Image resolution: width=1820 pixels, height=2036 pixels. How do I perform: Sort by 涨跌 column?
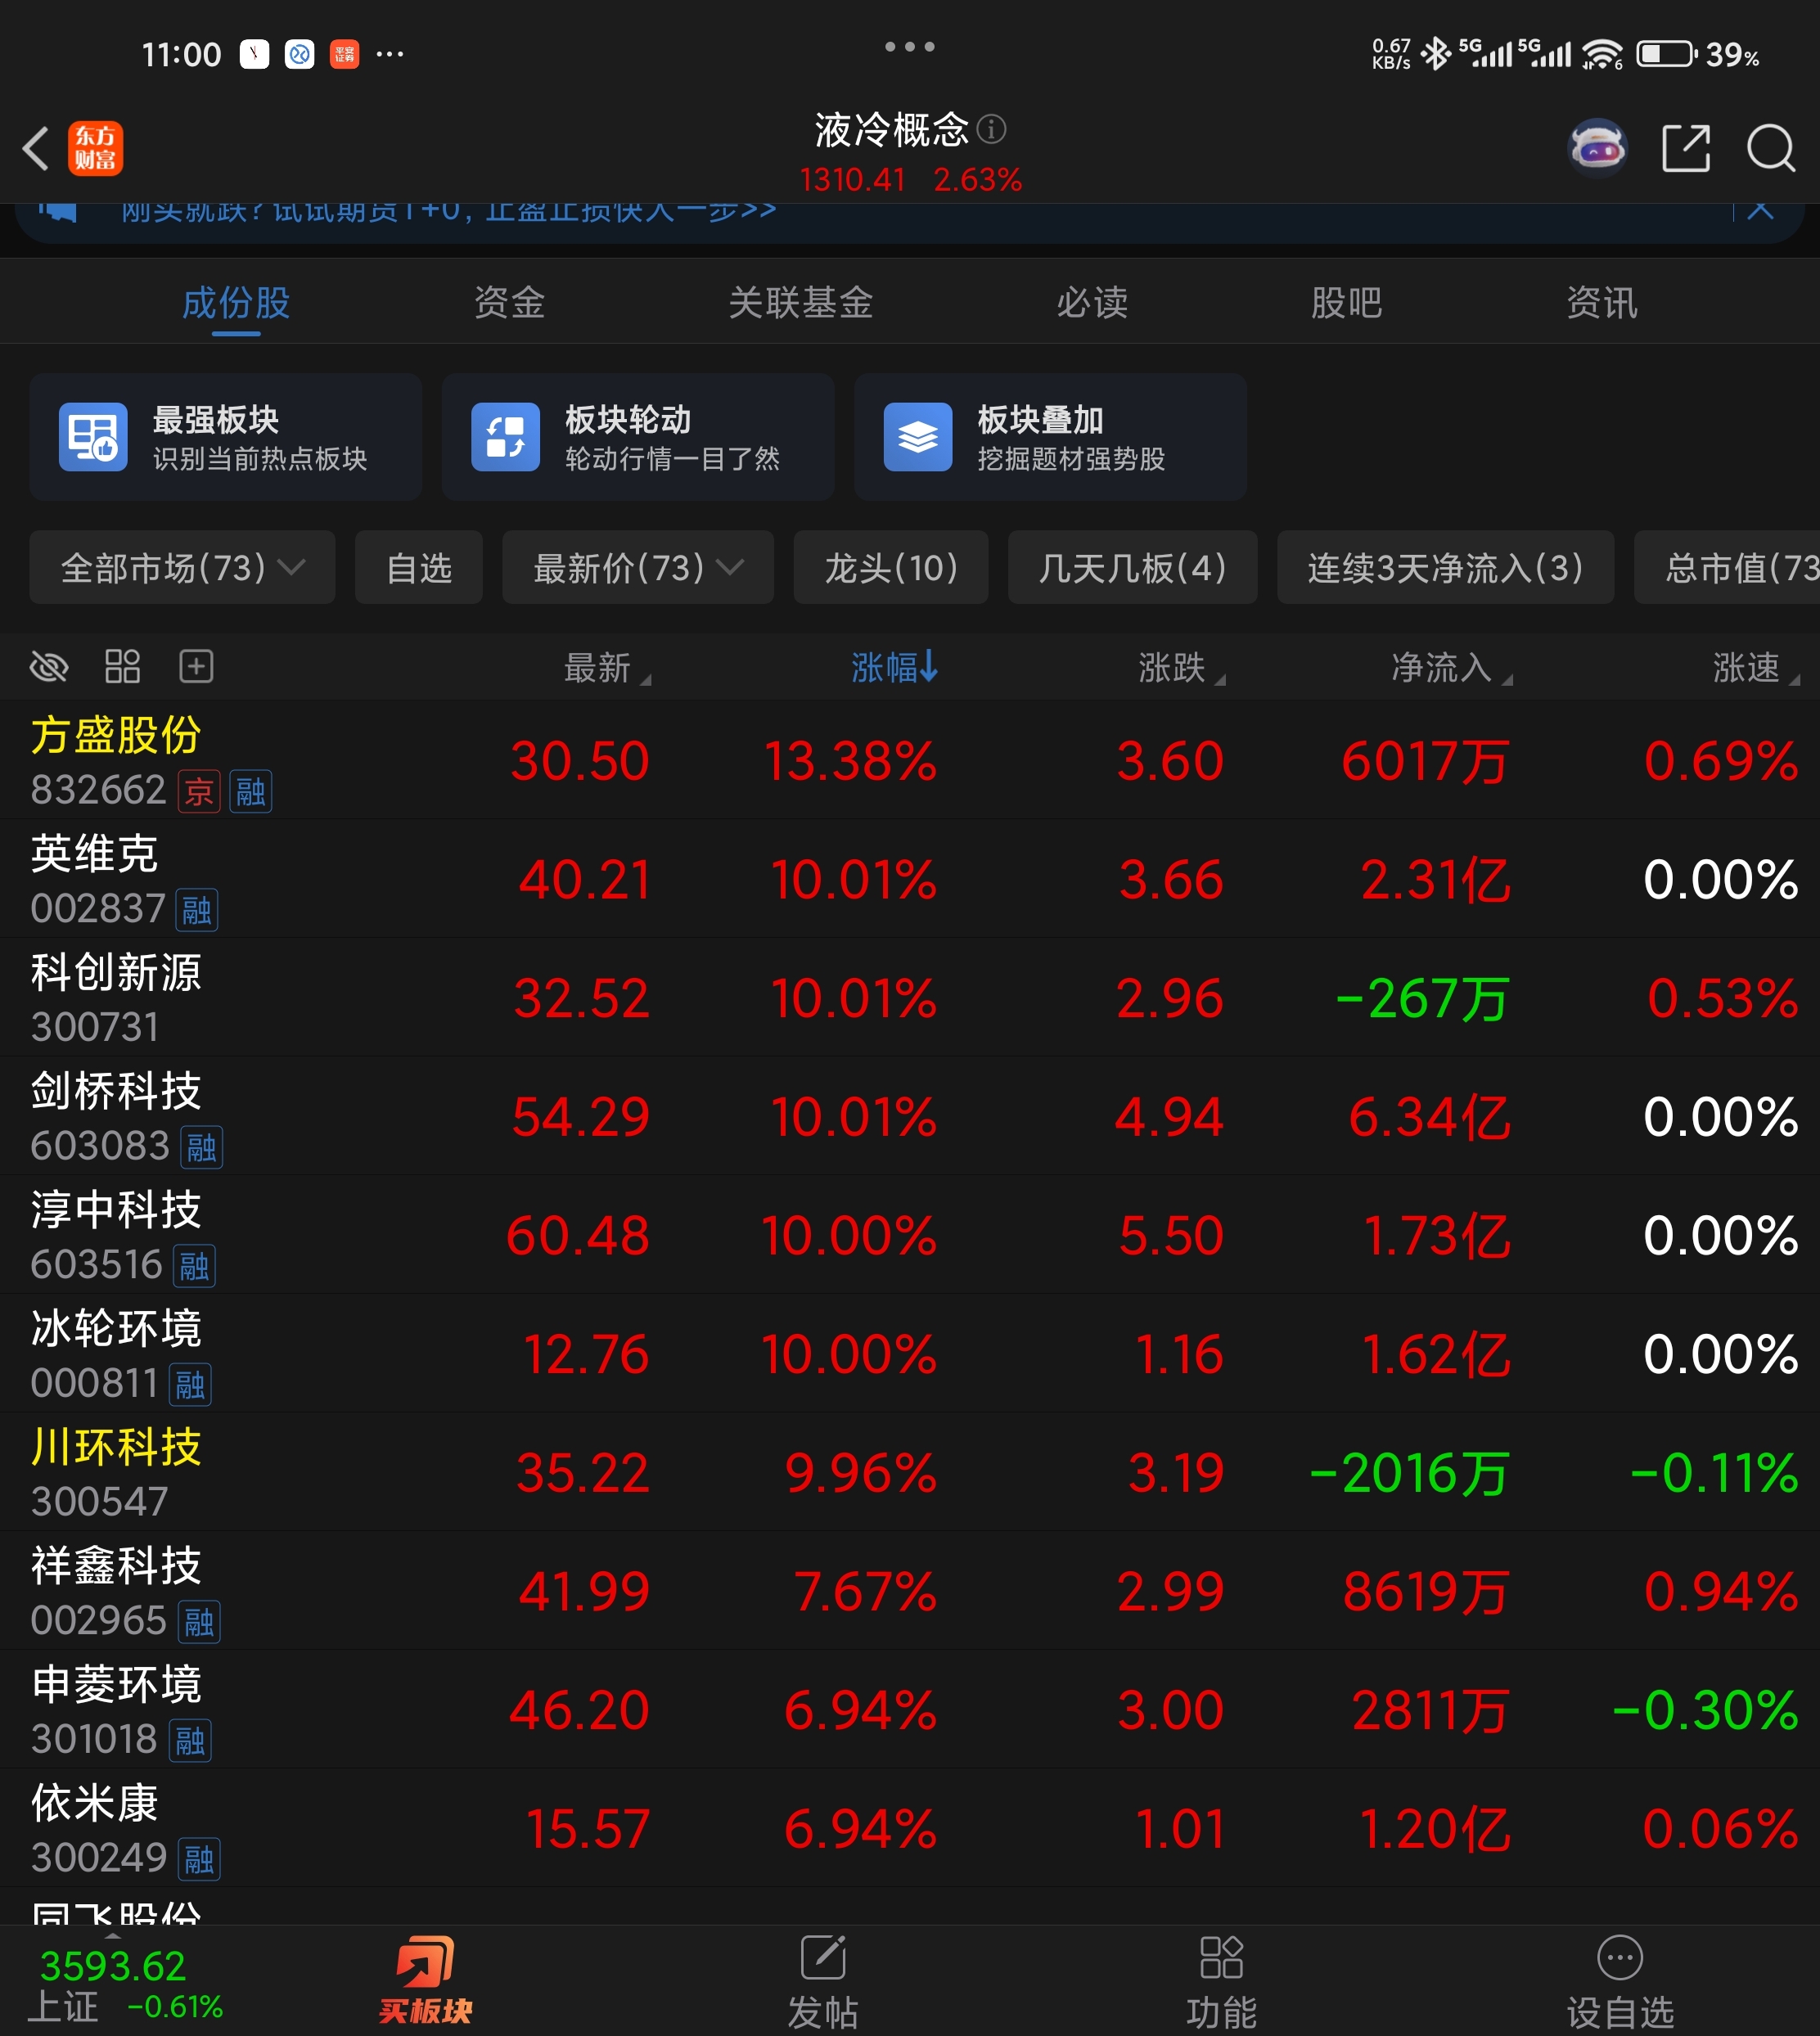1181,667
